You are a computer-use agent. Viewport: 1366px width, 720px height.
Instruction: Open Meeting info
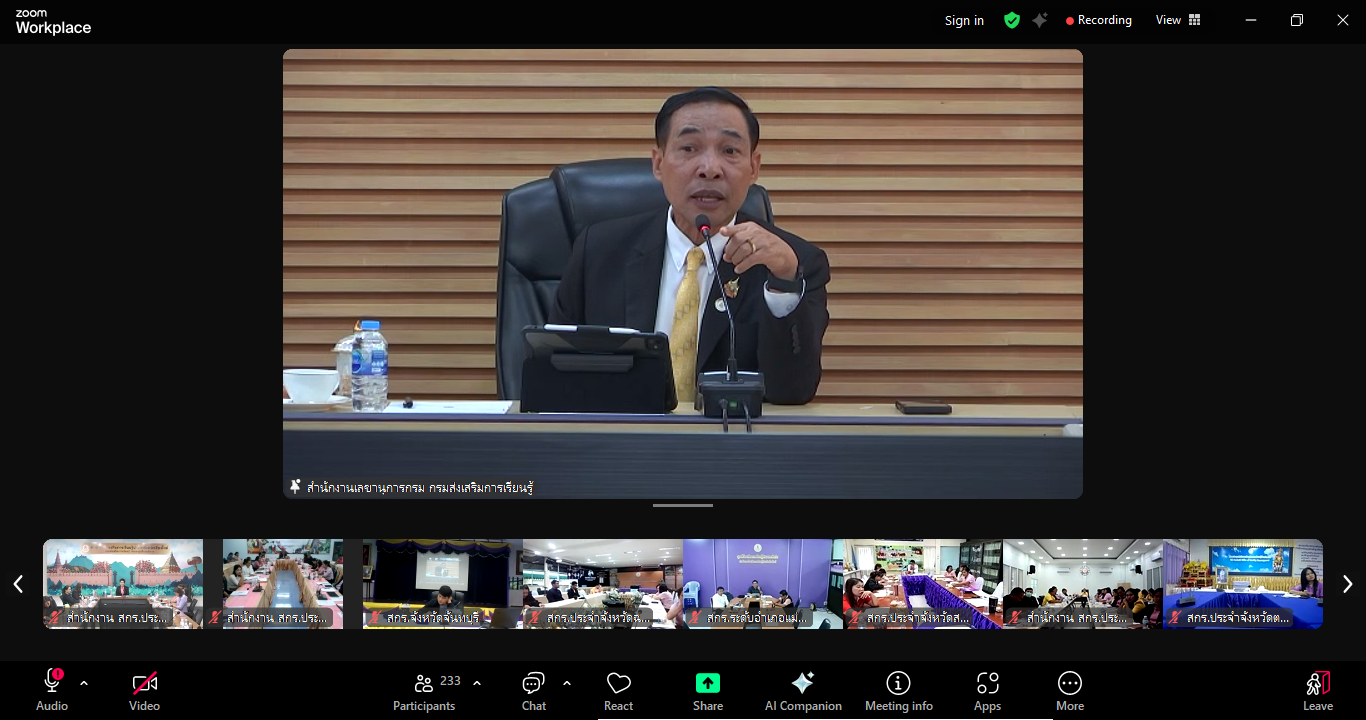[x=899, y=690]
